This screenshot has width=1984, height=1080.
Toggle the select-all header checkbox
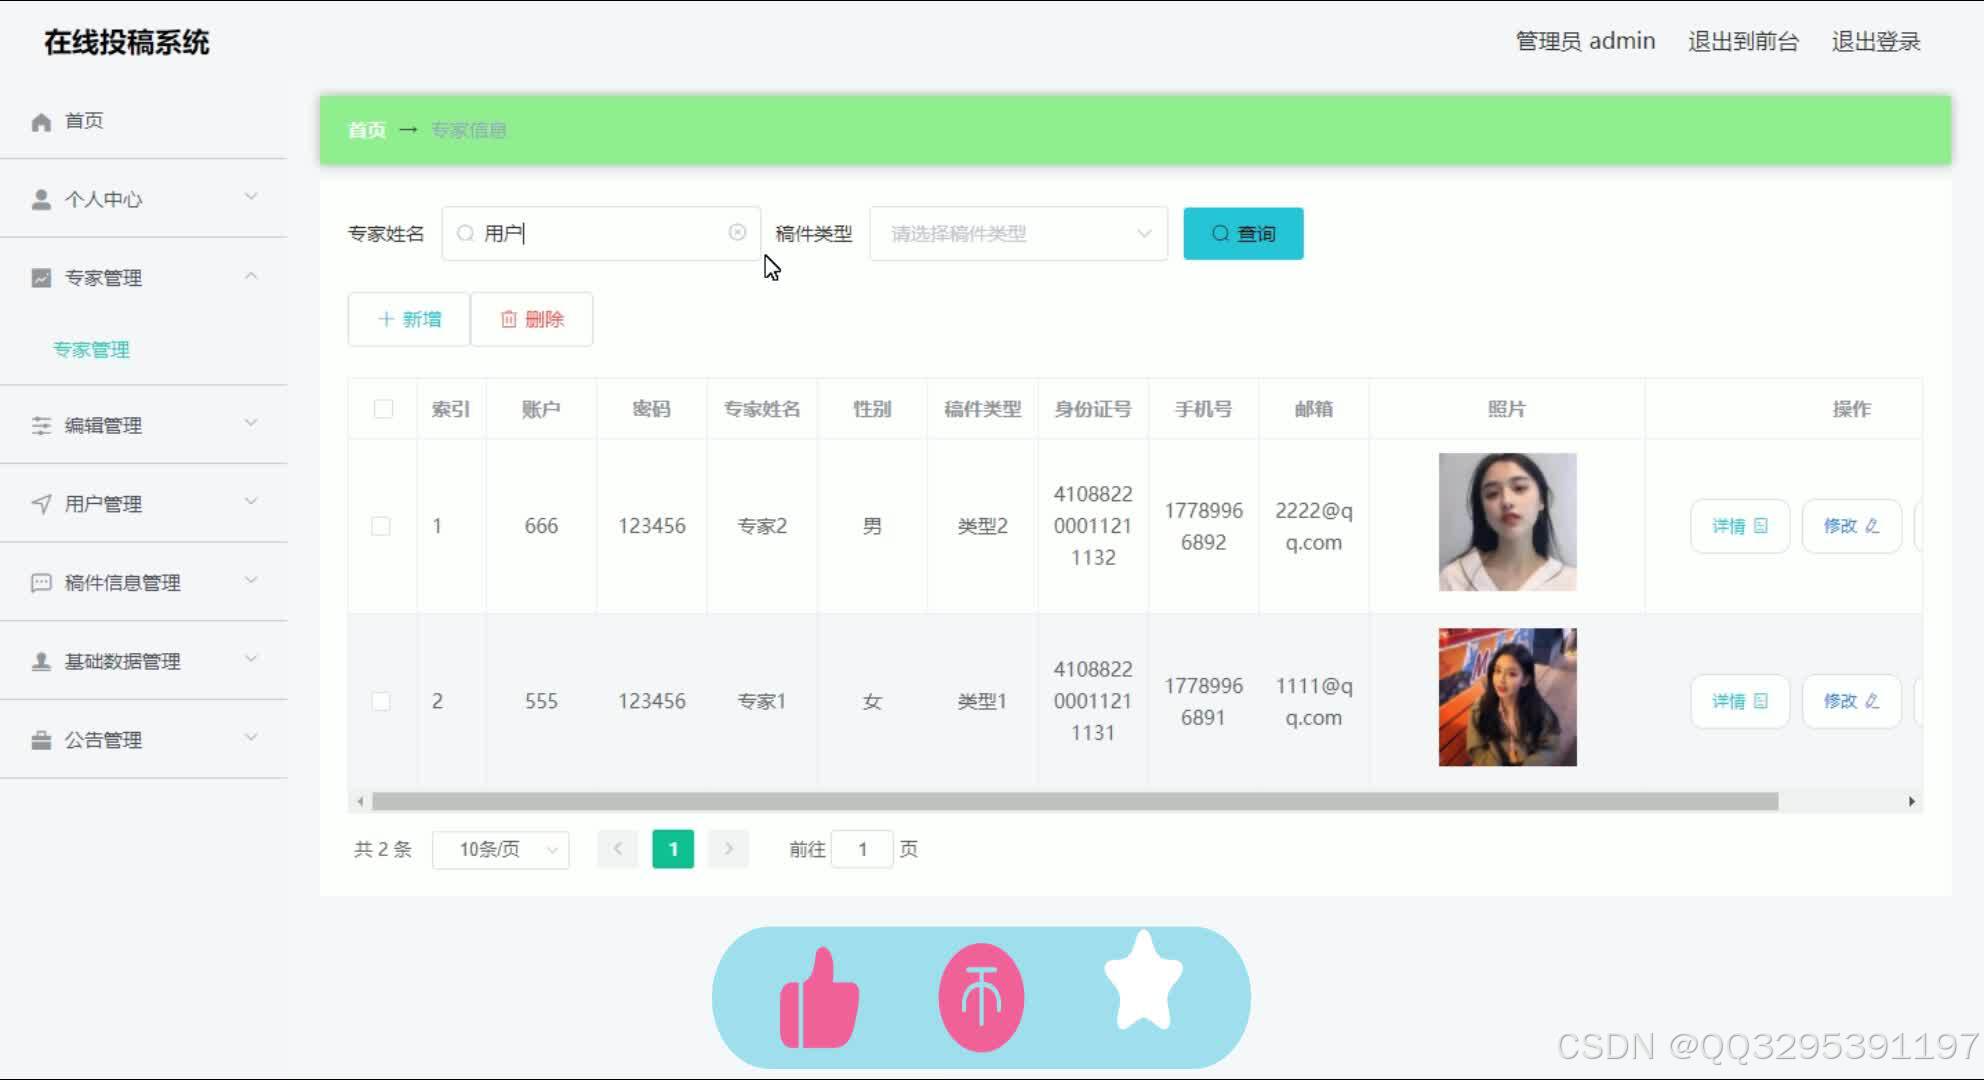[x=383, y=409]
